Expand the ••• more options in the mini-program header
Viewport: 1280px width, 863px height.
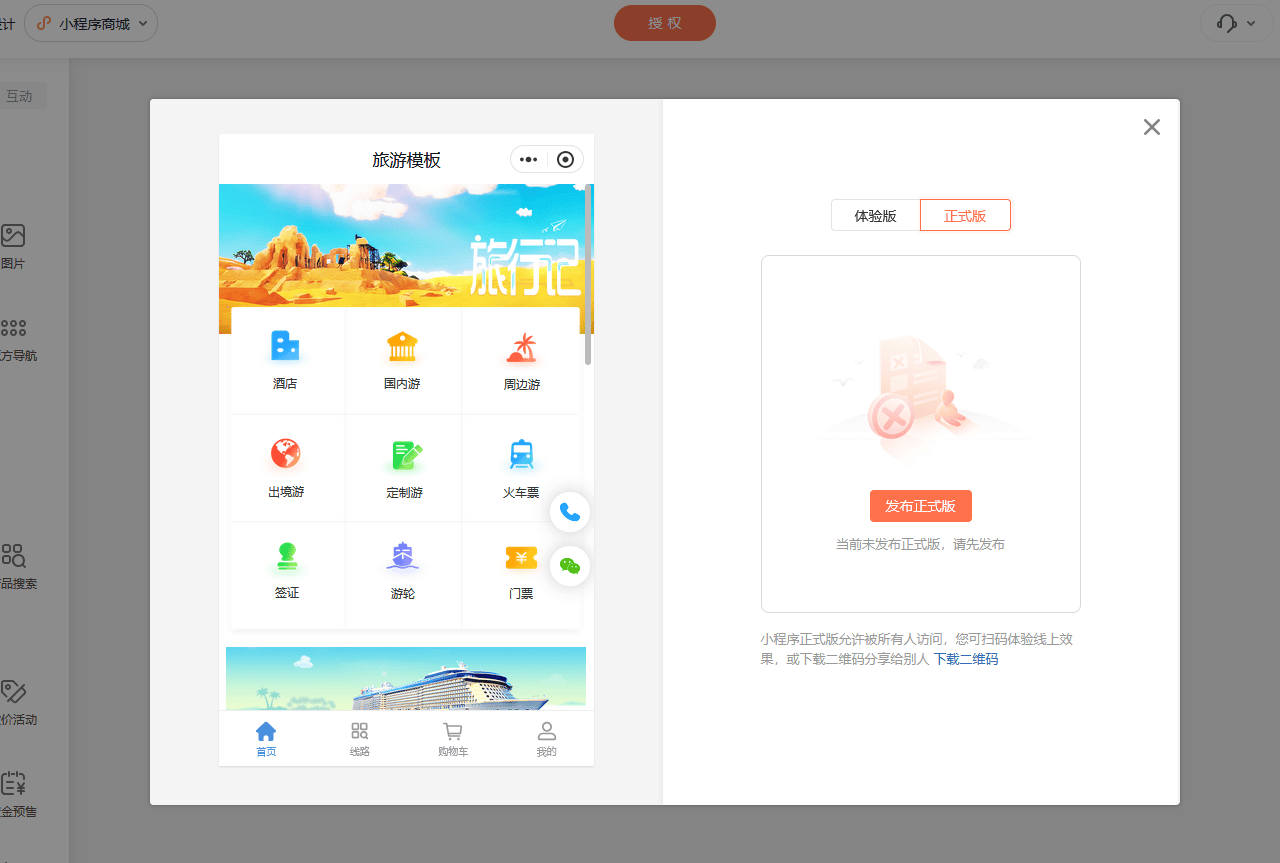click(x=528, y=159)
